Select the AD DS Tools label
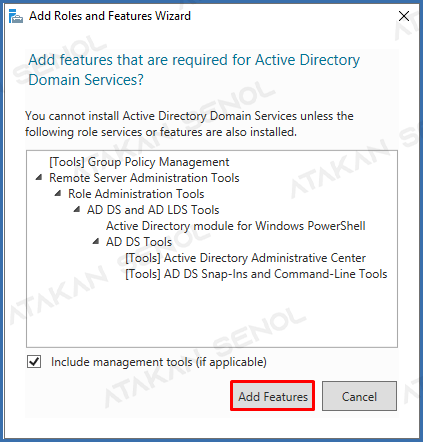Screen dimensions: 423x442 (139, 242)
